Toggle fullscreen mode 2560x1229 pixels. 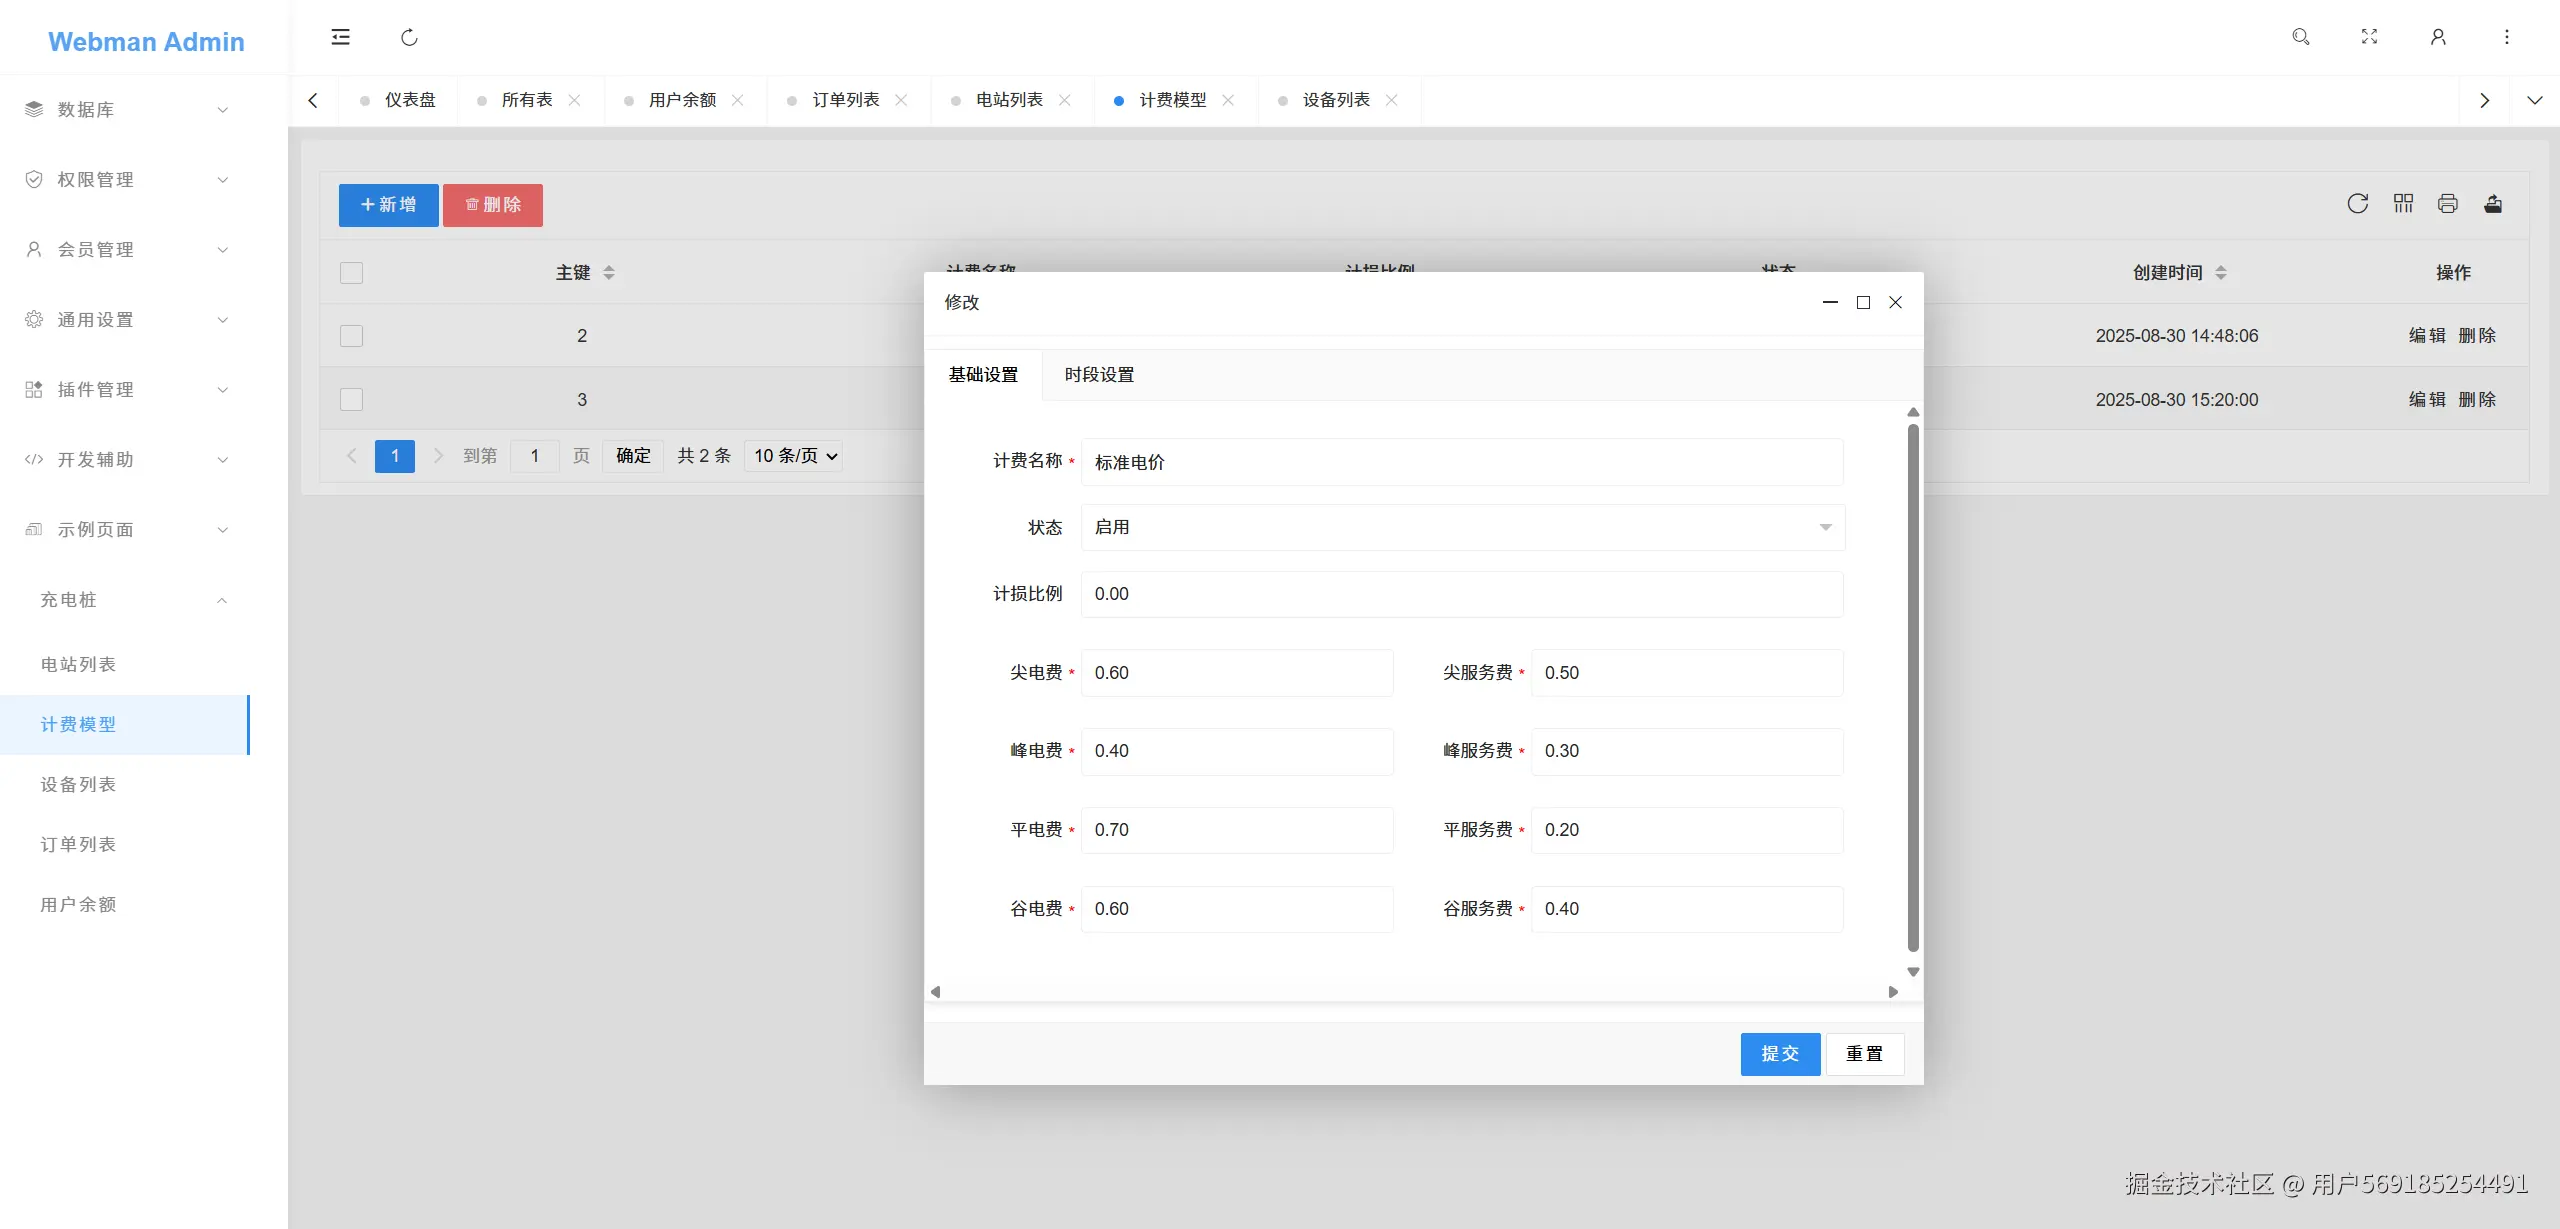pyautogui.click(x=2369, y=37)
